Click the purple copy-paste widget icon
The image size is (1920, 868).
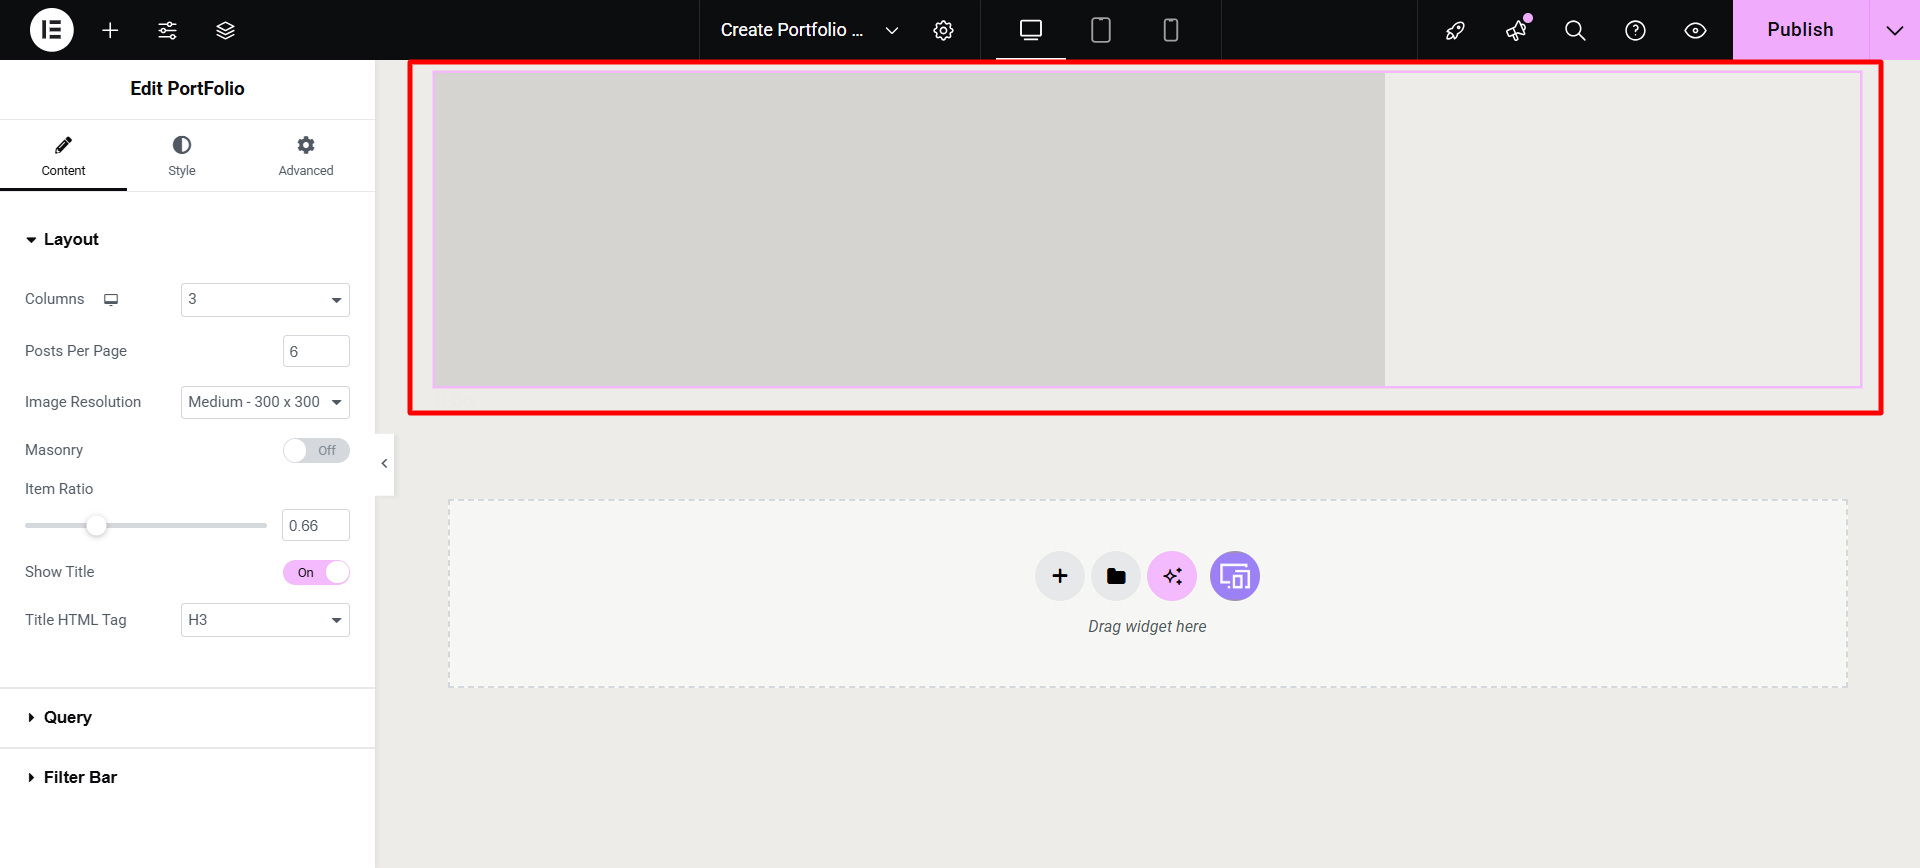(1235, 576)
